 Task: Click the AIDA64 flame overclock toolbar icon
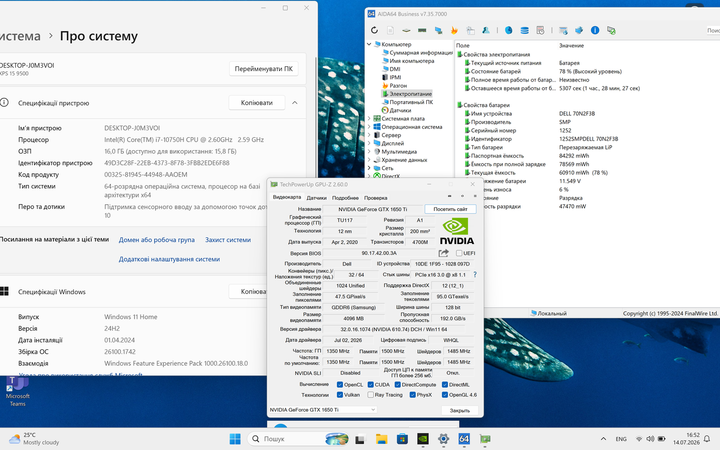click(454, 30)
